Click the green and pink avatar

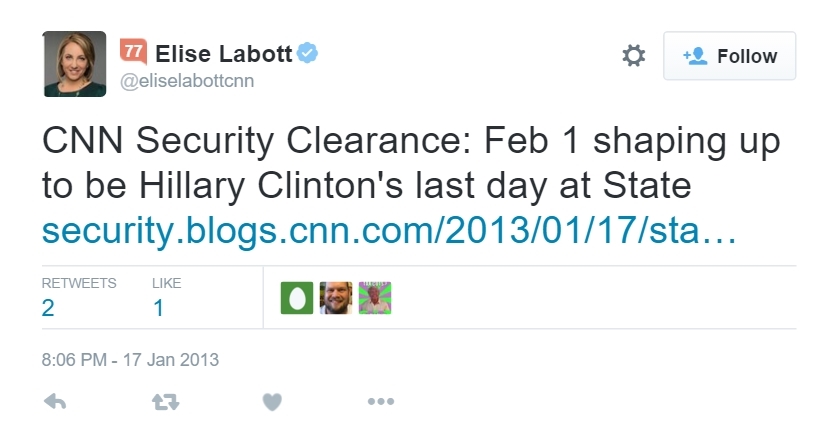pos(375,297)
